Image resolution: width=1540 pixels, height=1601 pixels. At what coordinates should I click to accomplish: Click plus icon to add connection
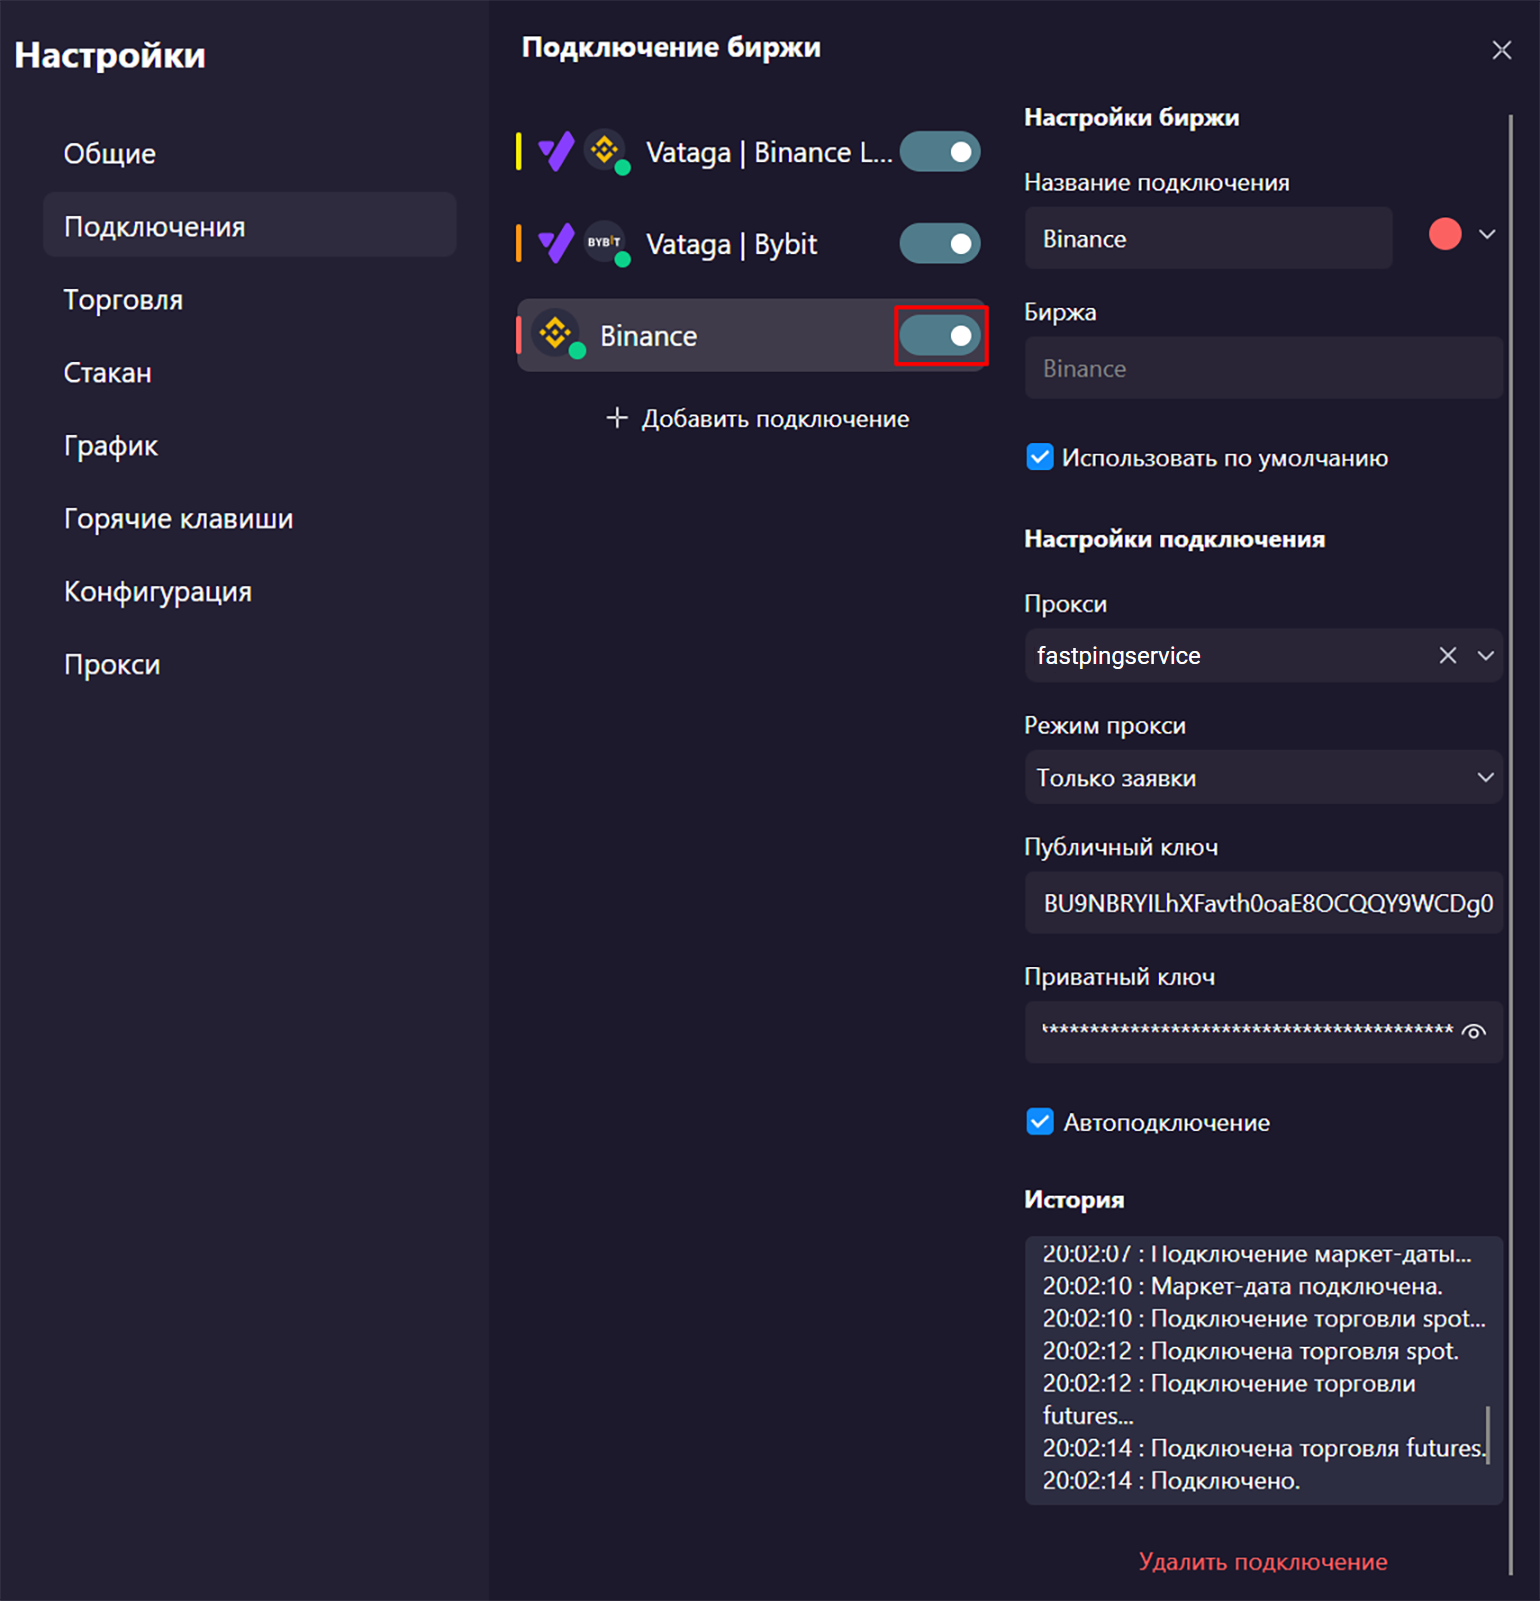[x=617, y=418]
